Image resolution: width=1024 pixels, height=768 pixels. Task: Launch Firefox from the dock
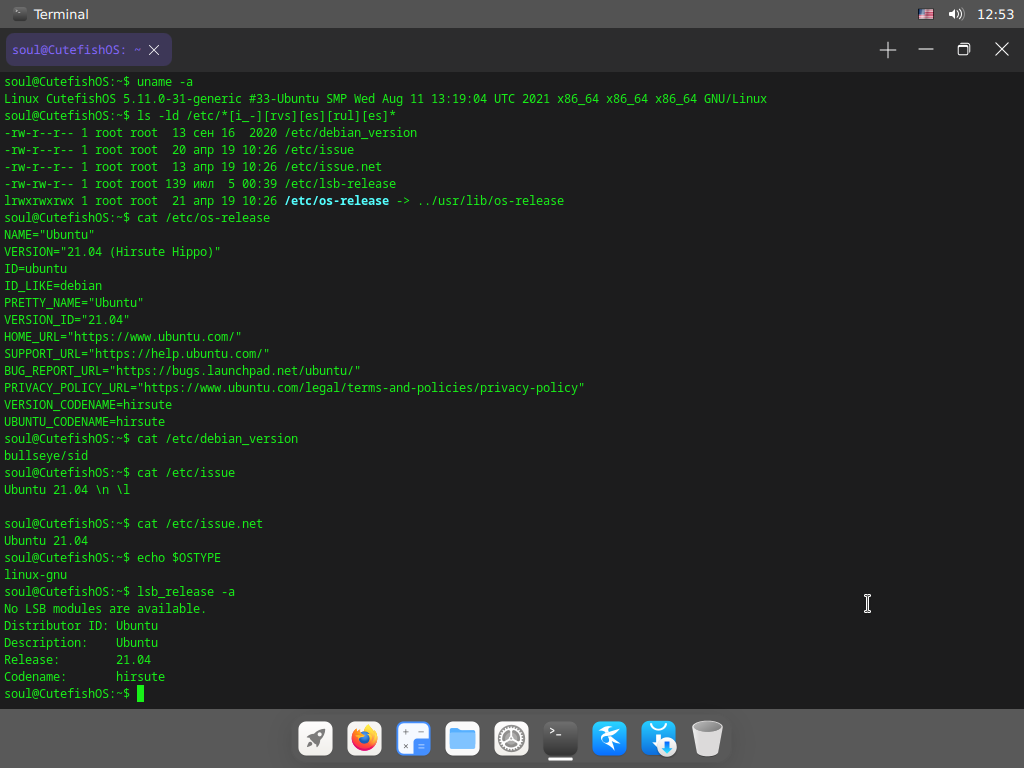pyautogui.click(x=364, y=738)
